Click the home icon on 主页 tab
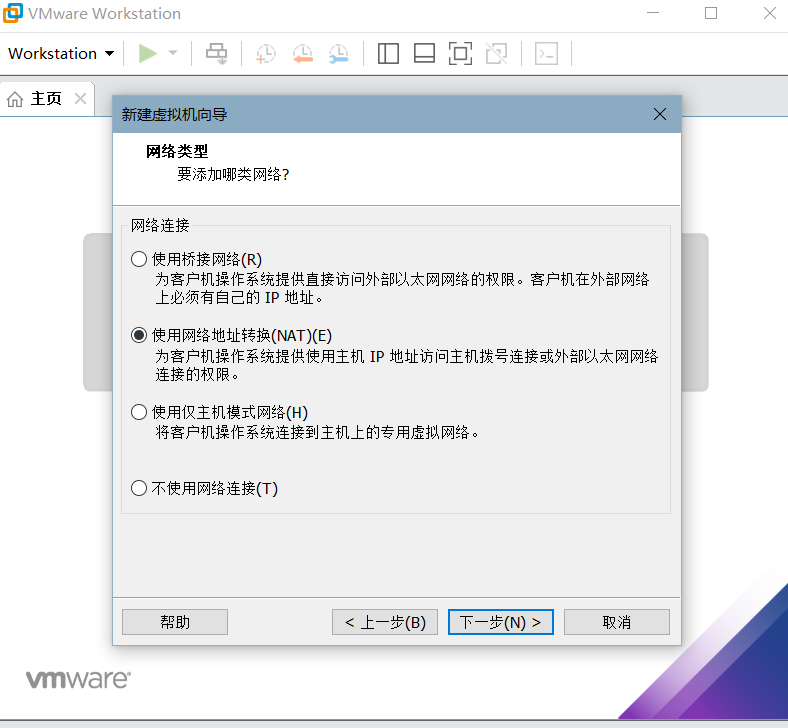Viewport: 788px width, 728px height. click(x=15, y=99)
